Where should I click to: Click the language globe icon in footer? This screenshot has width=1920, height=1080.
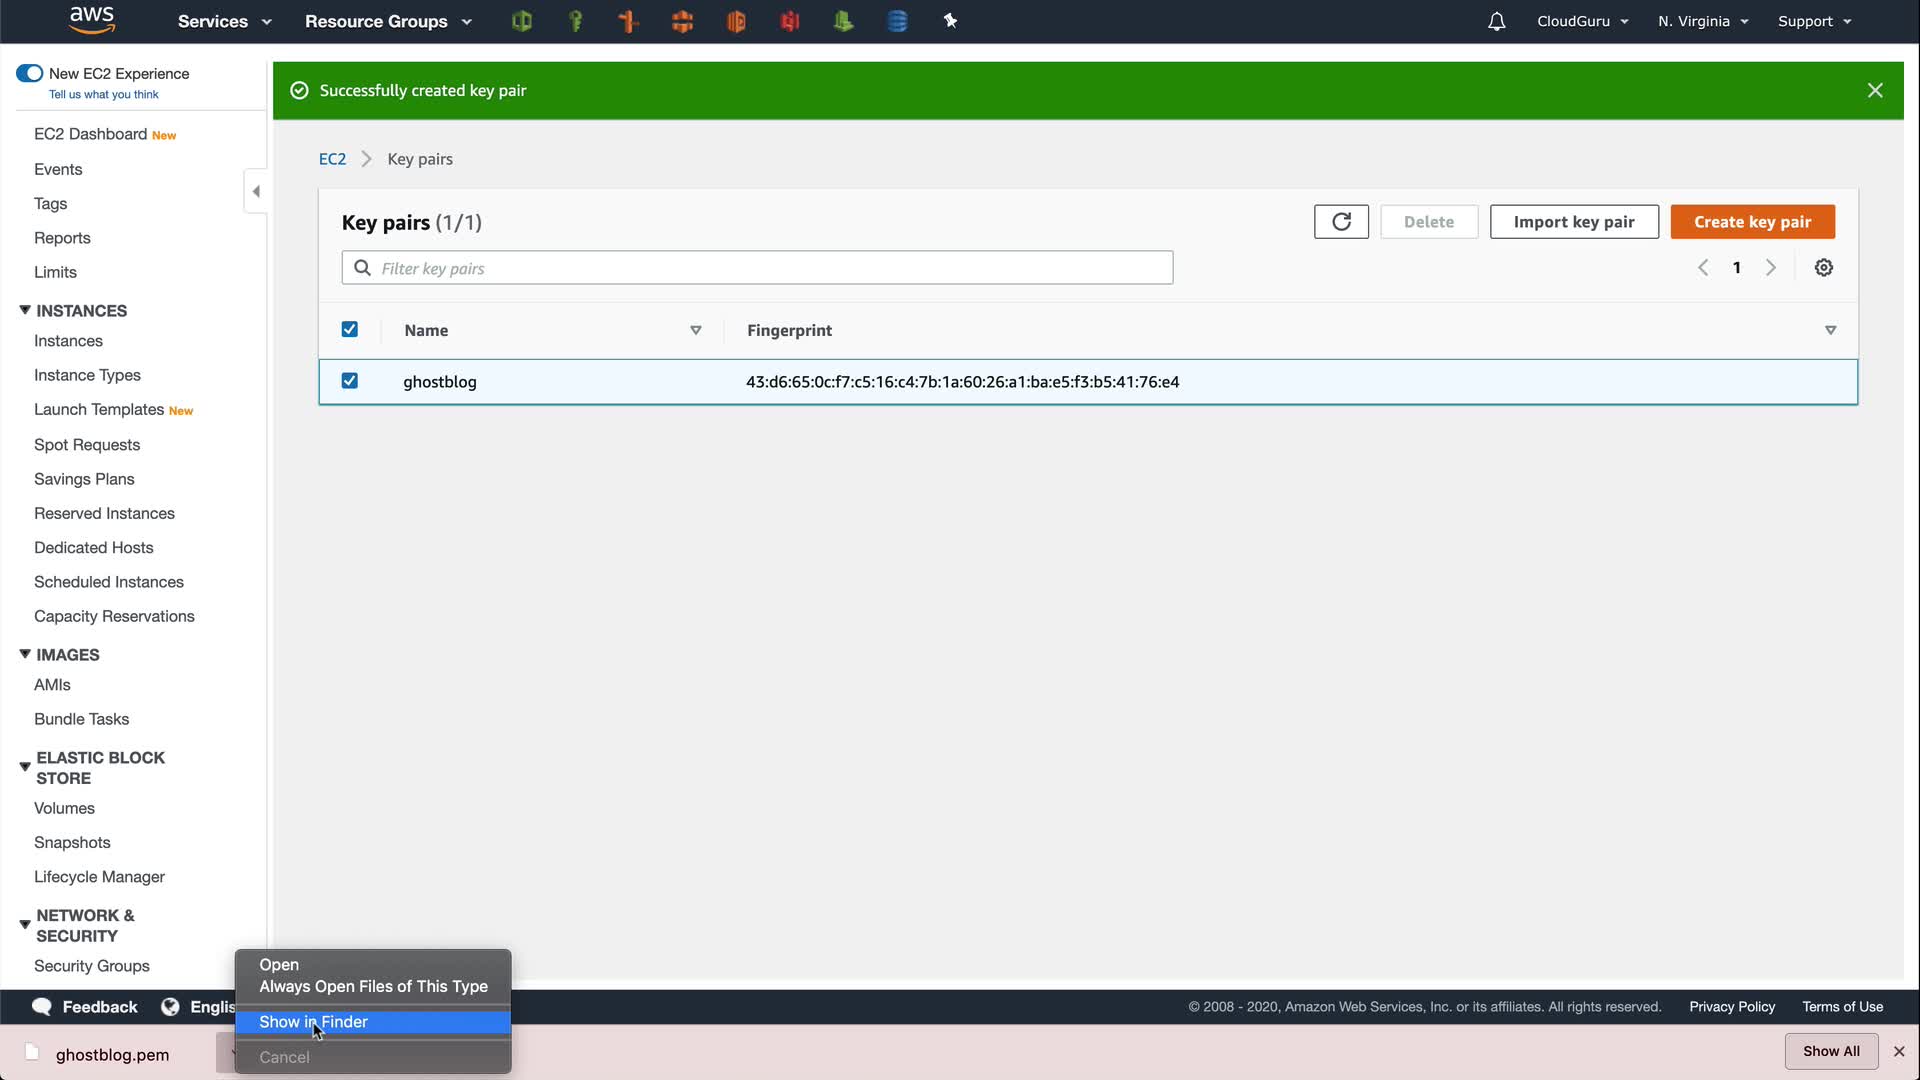pyautogui.click(x=170, y=1007)
